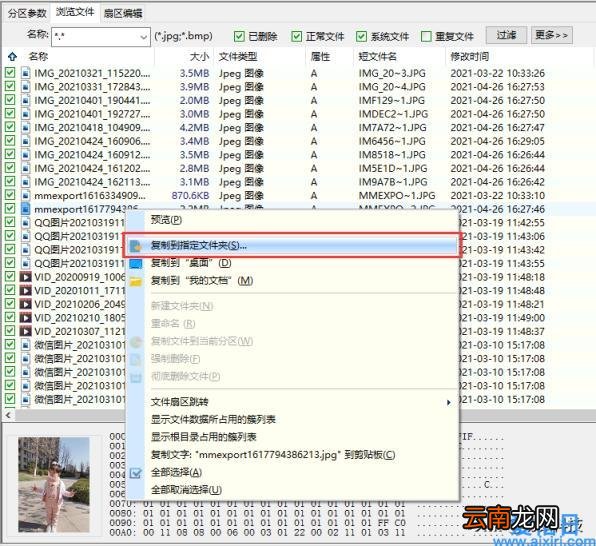596x546 pixels.
Task: Uncheck IMG_20210424_161202 file row checkbox
Action: coord(10,168)
